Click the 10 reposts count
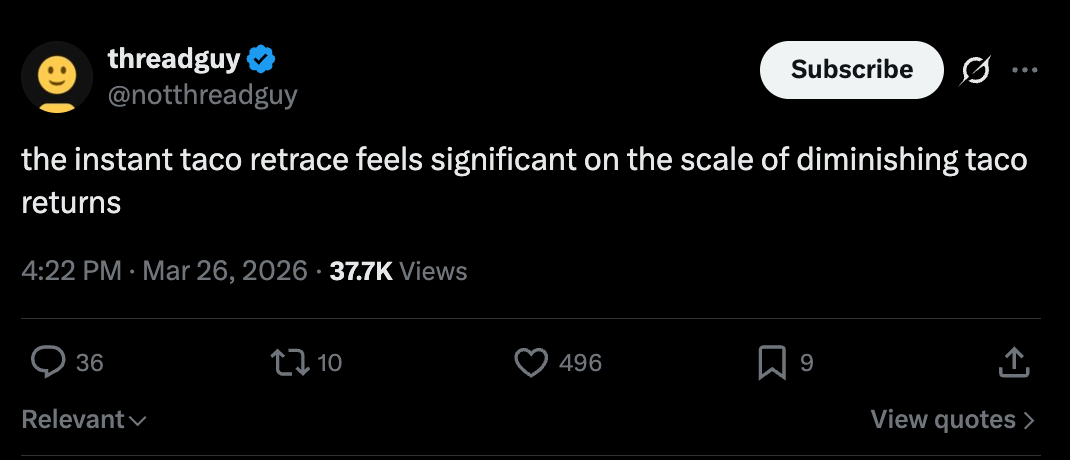1070x460 pixels. point(330,363)
